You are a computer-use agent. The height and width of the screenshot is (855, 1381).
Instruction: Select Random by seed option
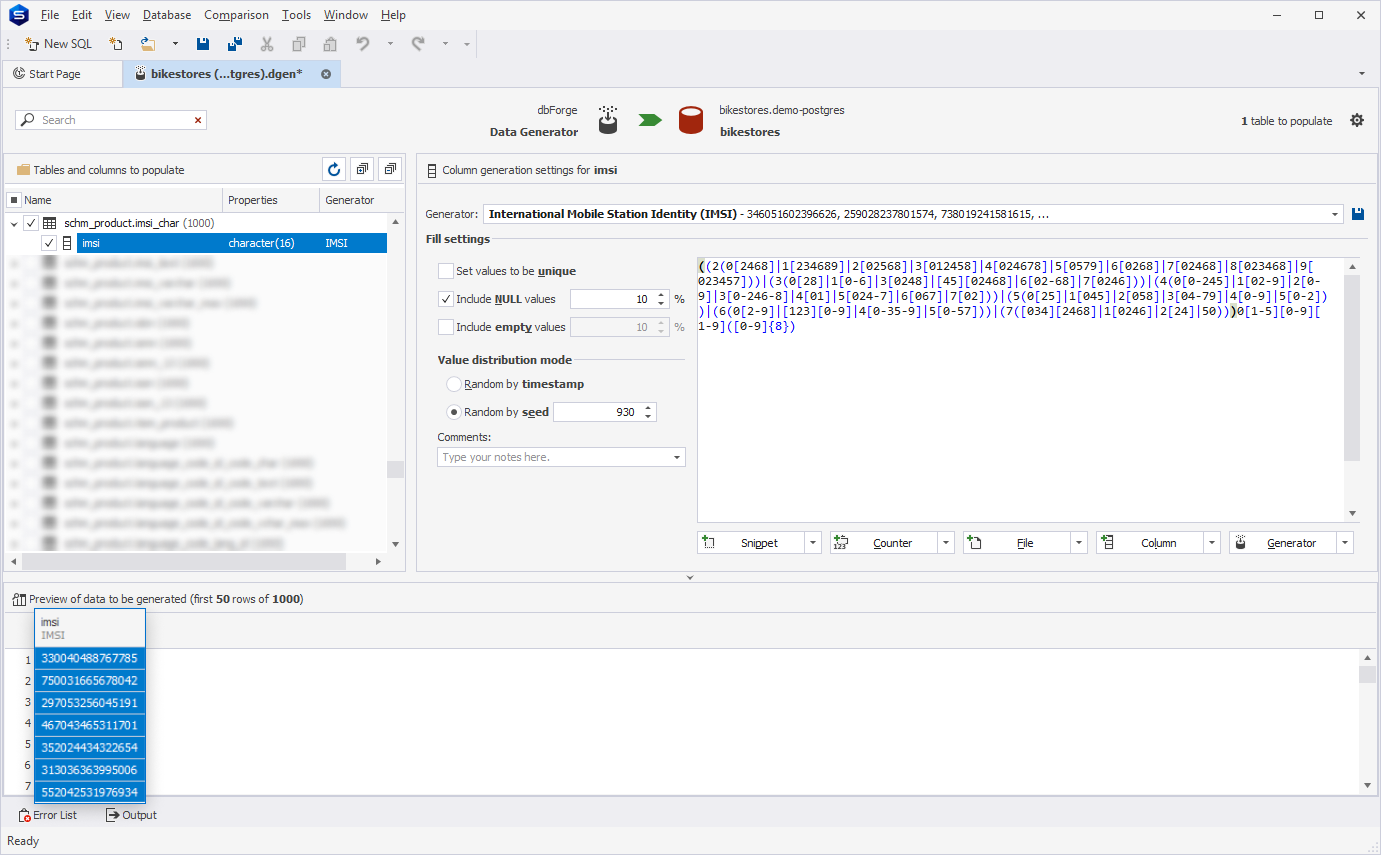[x=454, y=412]
